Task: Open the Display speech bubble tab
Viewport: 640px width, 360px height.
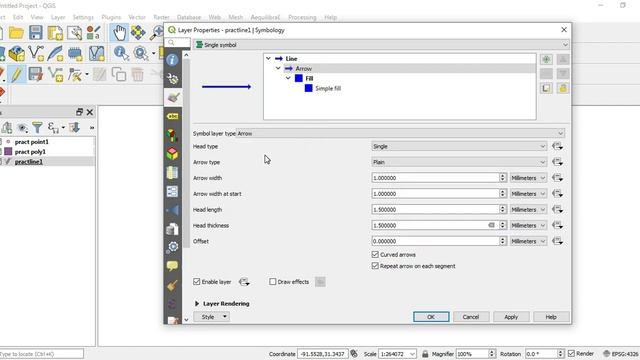Action: tap(173, 266)
